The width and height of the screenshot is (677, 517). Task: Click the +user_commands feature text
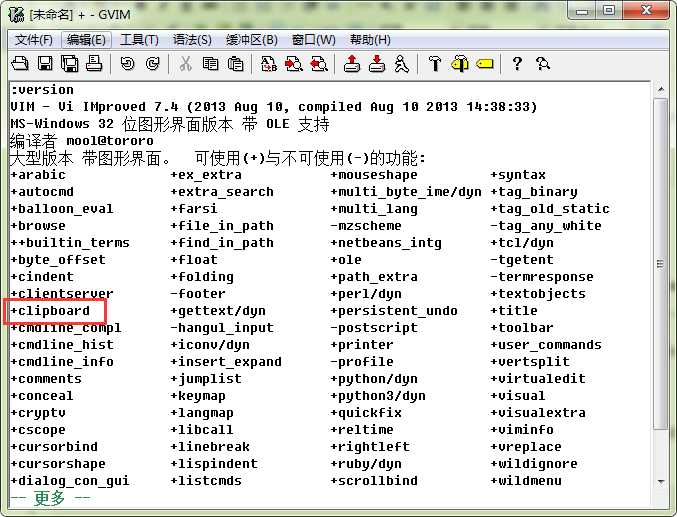[546, 345]
